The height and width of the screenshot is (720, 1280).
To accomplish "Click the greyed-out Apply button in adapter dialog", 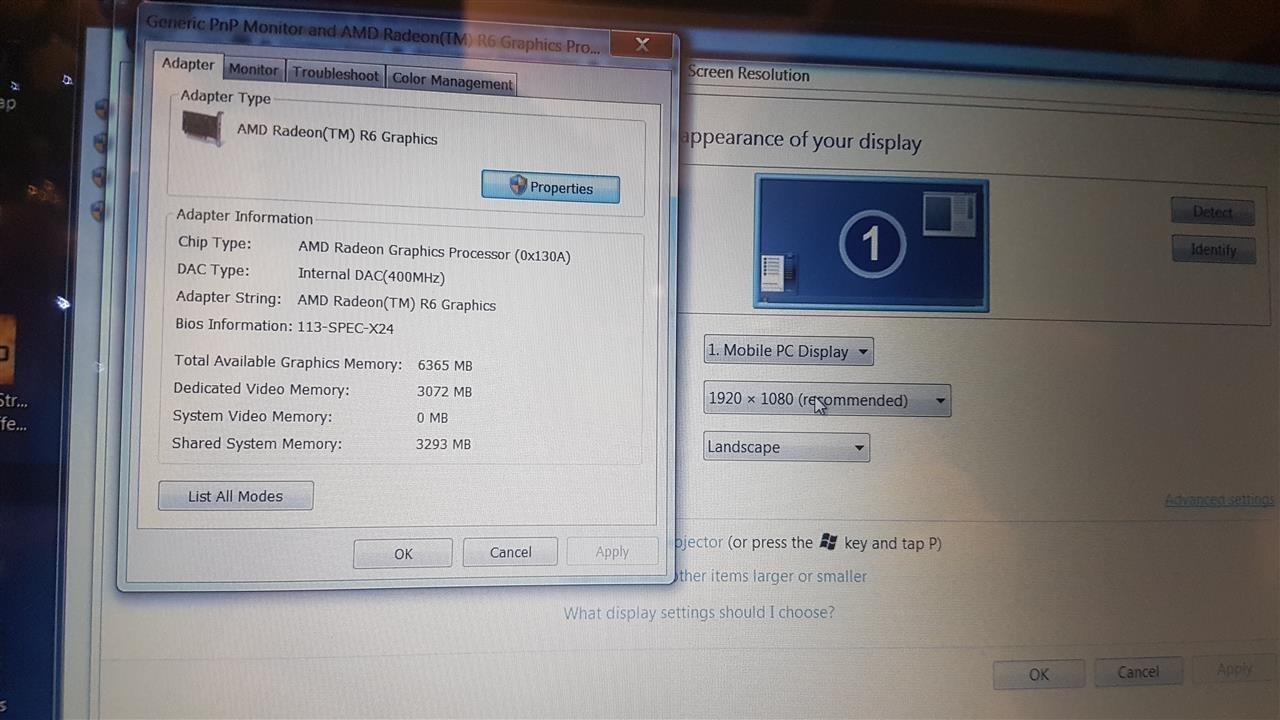I will click(x=612, y=551).
